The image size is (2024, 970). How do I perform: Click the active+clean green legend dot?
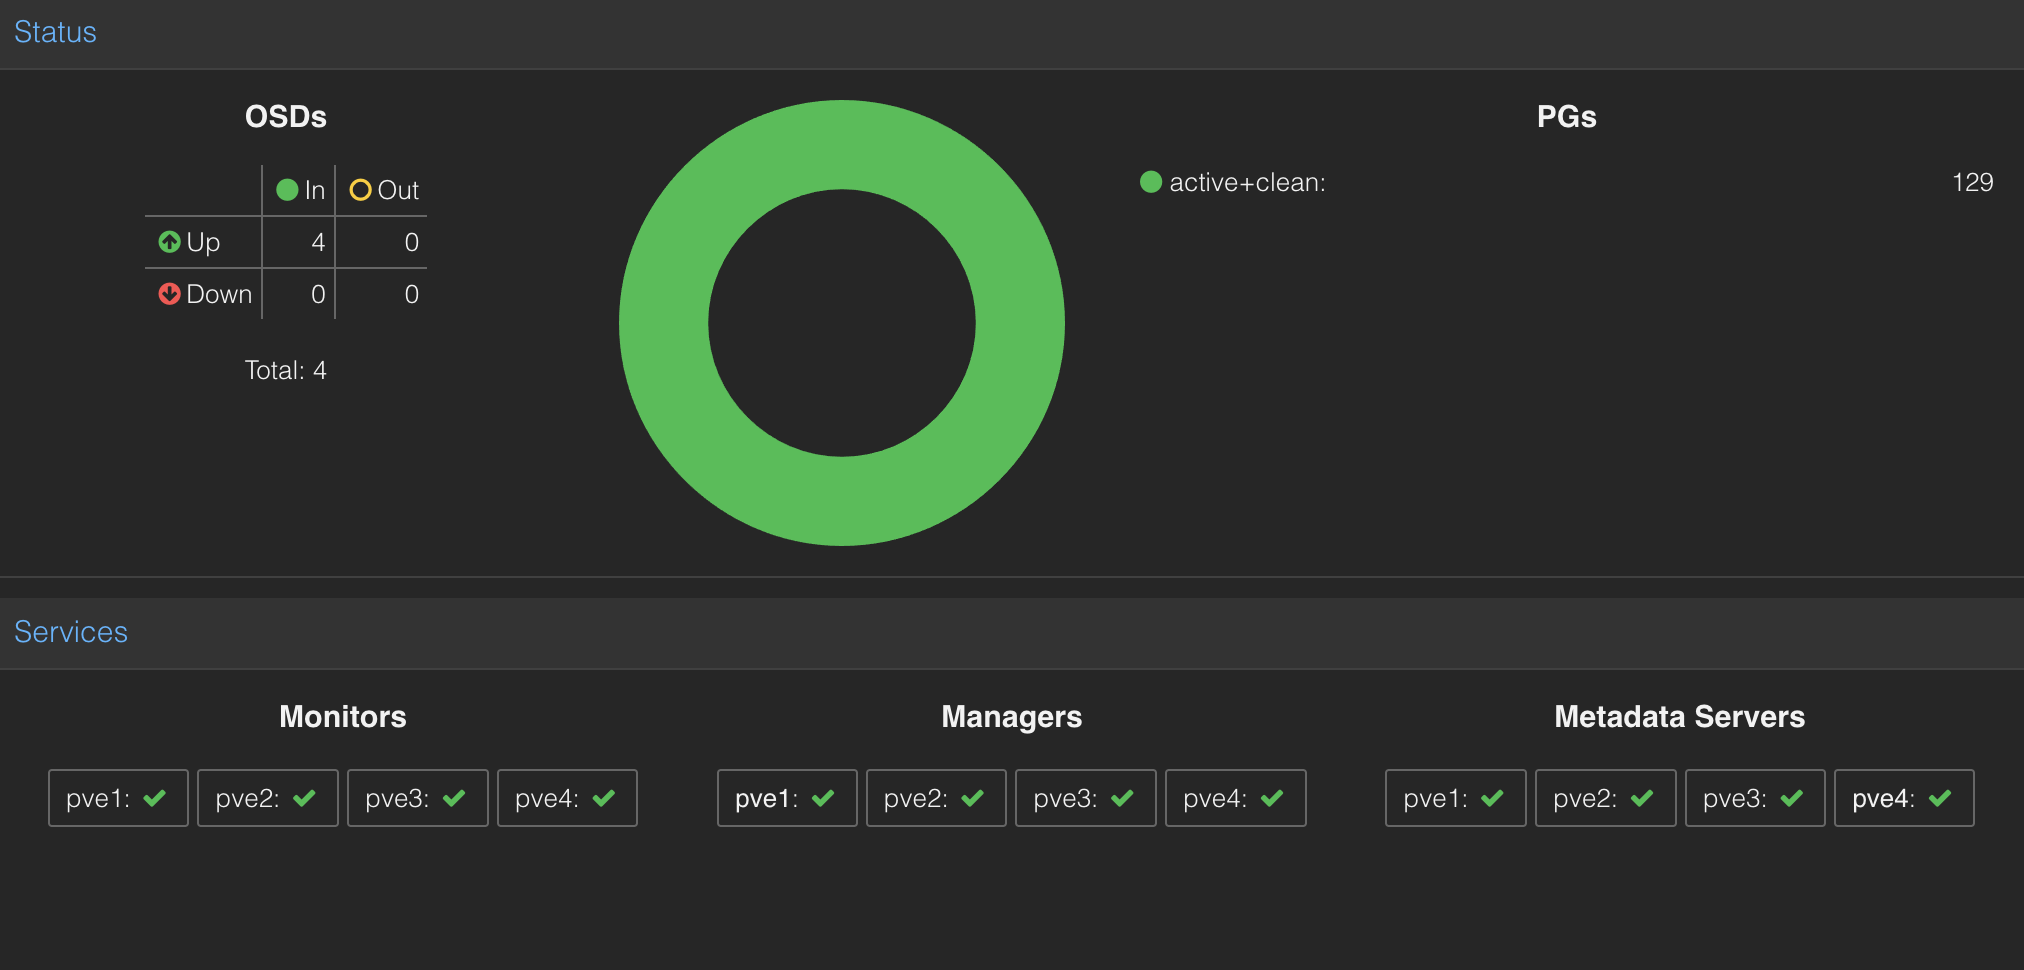click(1151, 182)
